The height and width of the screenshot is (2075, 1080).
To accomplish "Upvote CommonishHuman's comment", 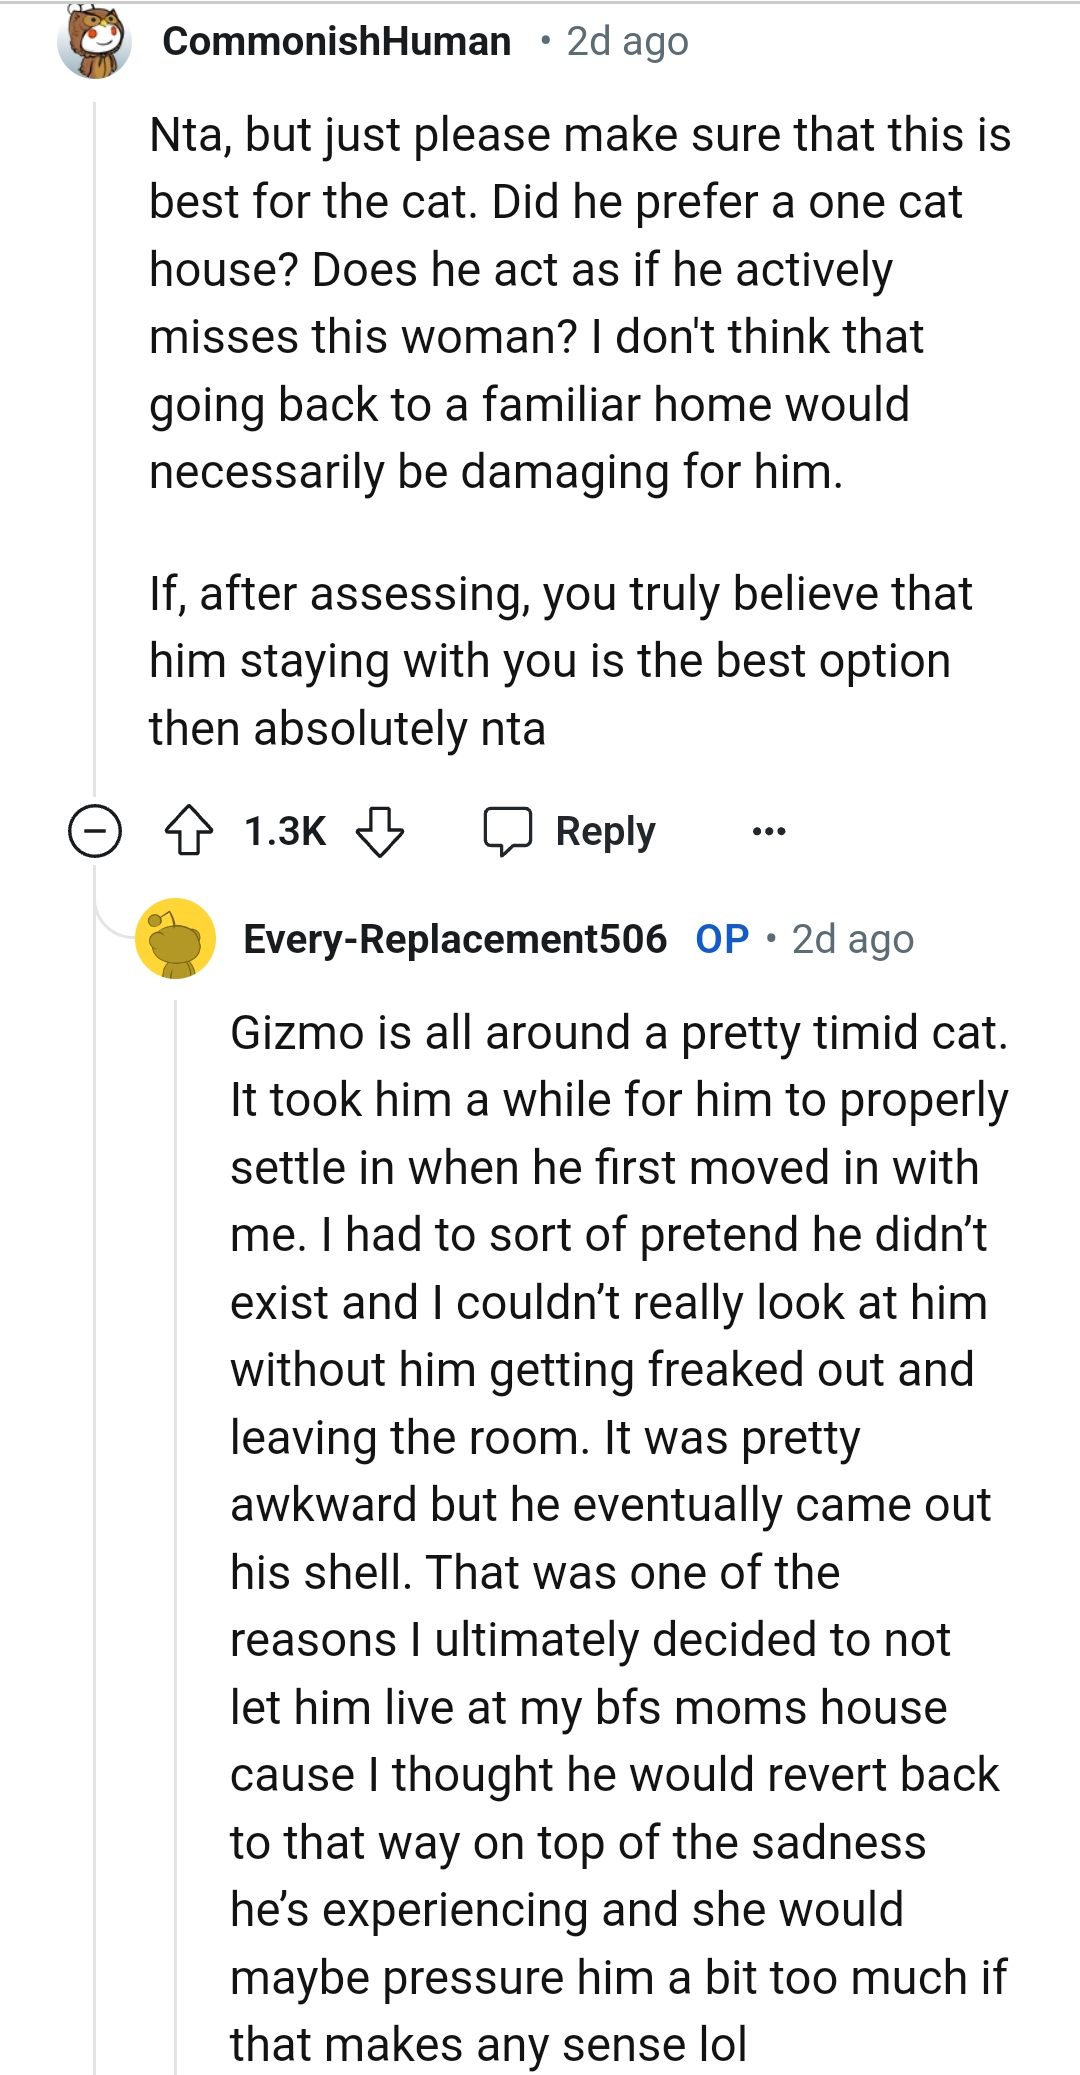I will click(x=188, y=831).
